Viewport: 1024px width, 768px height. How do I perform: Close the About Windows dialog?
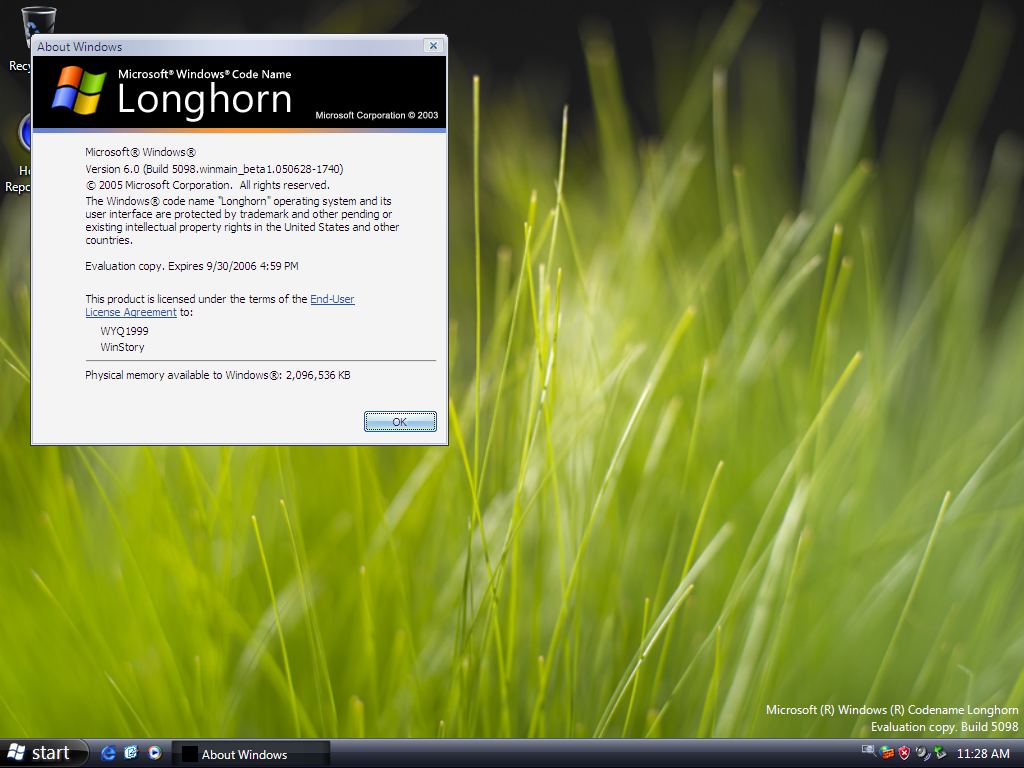(x=433, y=46)
